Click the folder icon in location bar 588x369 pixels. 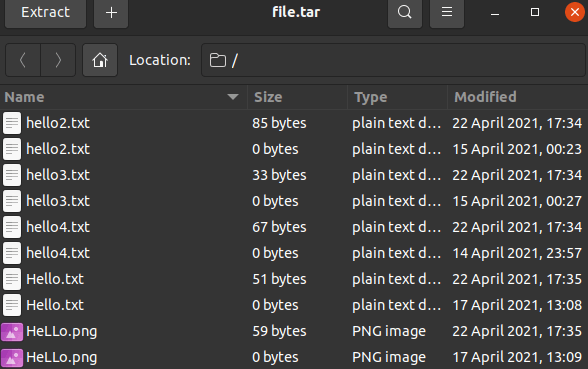point(218,60)
